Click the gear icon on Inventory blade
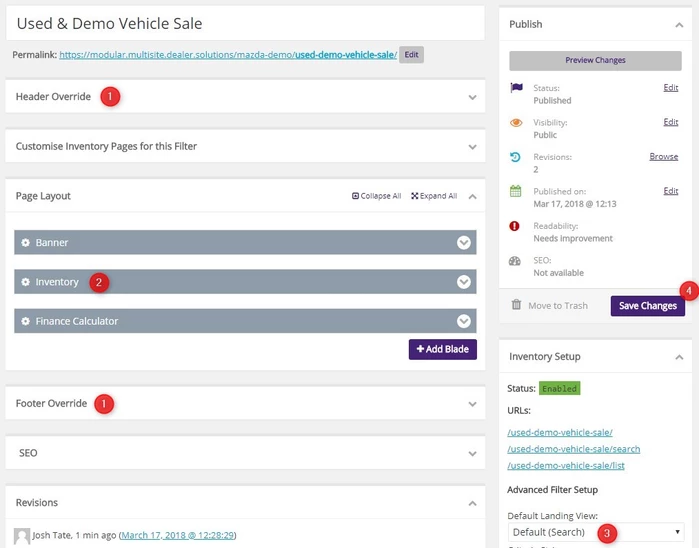 click(25, 282)
